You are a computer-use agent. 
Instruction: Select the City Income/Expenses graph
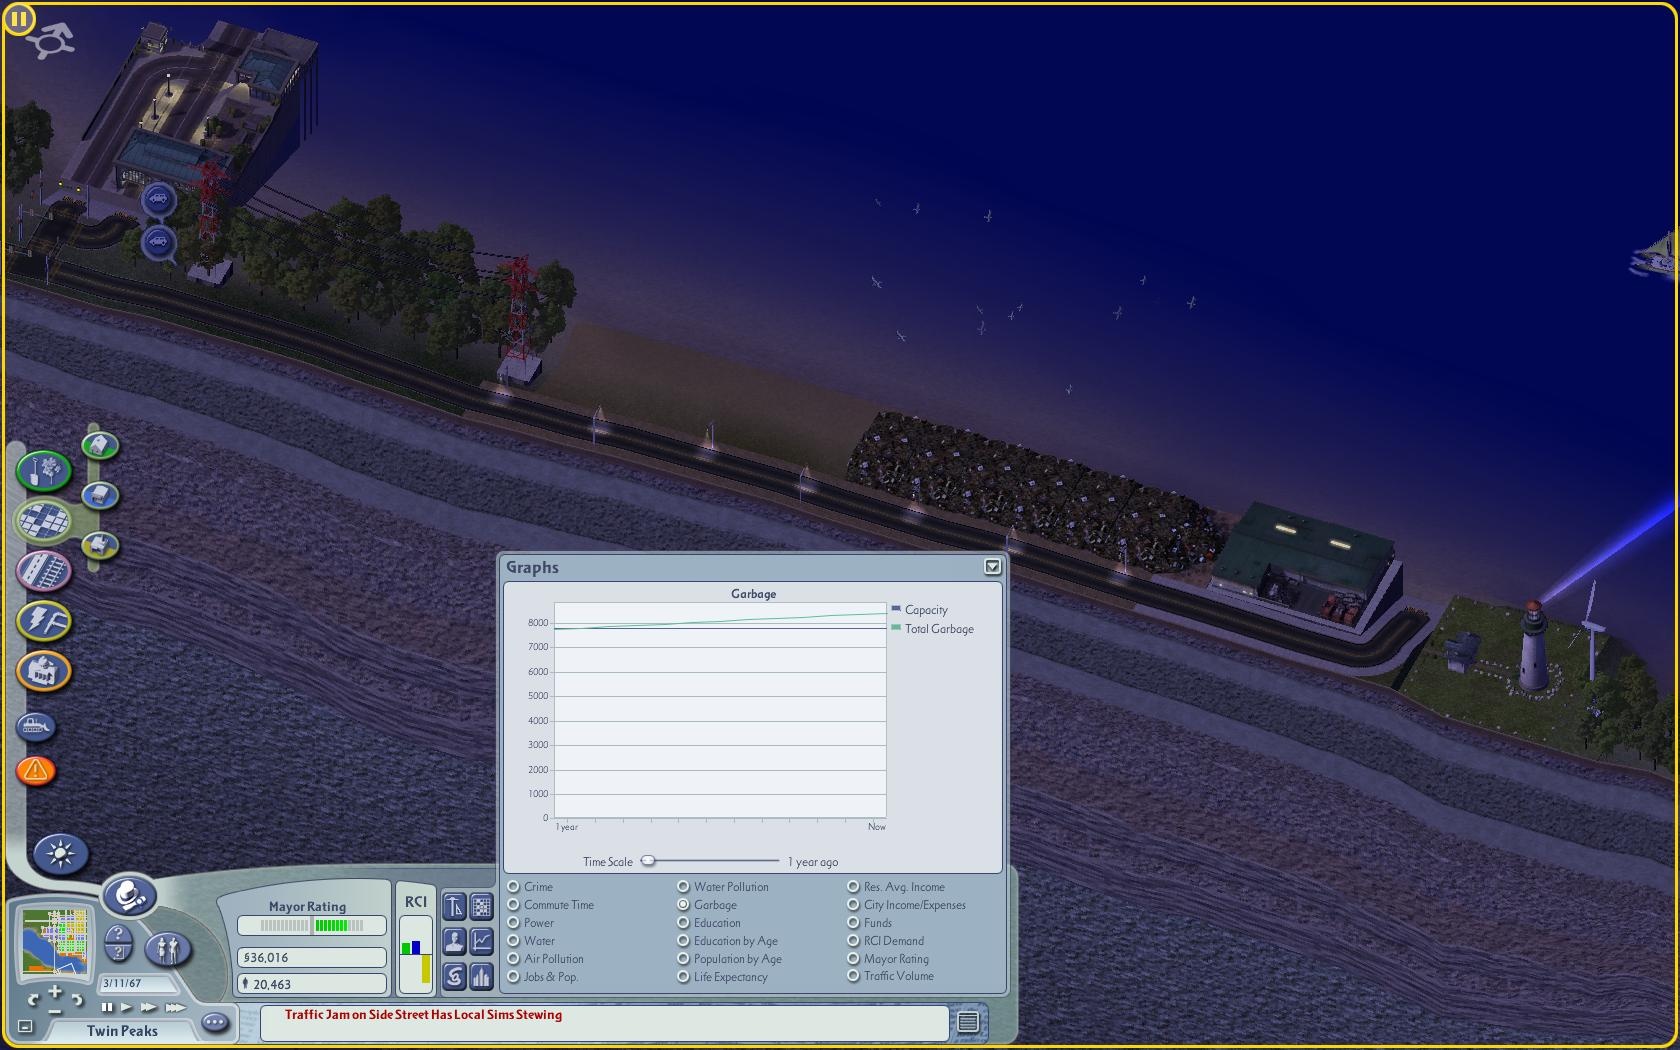(x=853, y=905)
